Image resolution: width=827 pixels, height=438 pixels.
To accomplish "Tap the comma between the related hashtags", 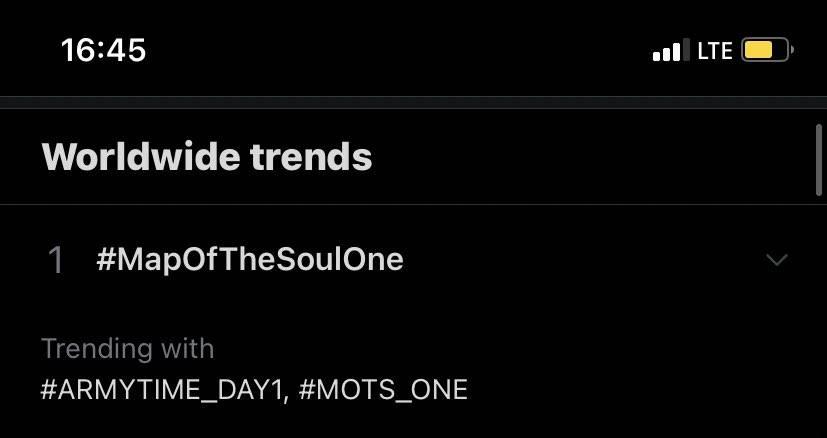I will [x=285, y=394].
